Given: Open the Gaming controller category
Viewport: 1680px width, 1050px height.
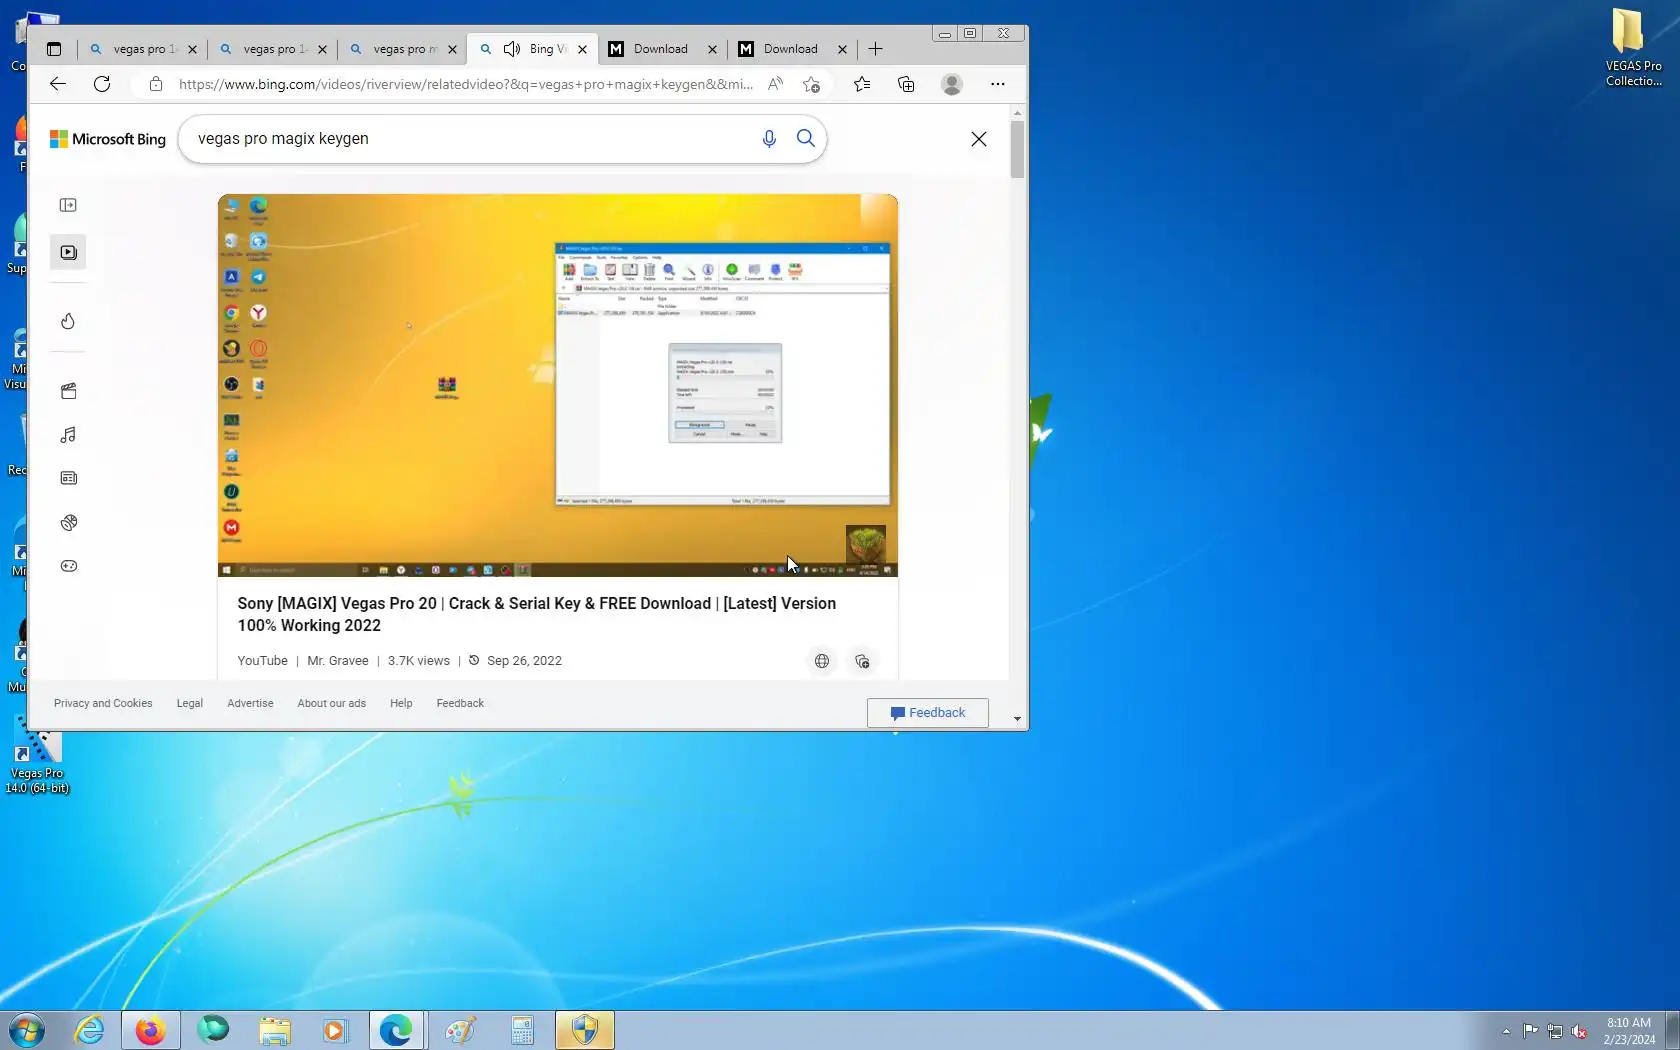Looking at the screenshot, I should pyautogui.click(x=68, y=566).
